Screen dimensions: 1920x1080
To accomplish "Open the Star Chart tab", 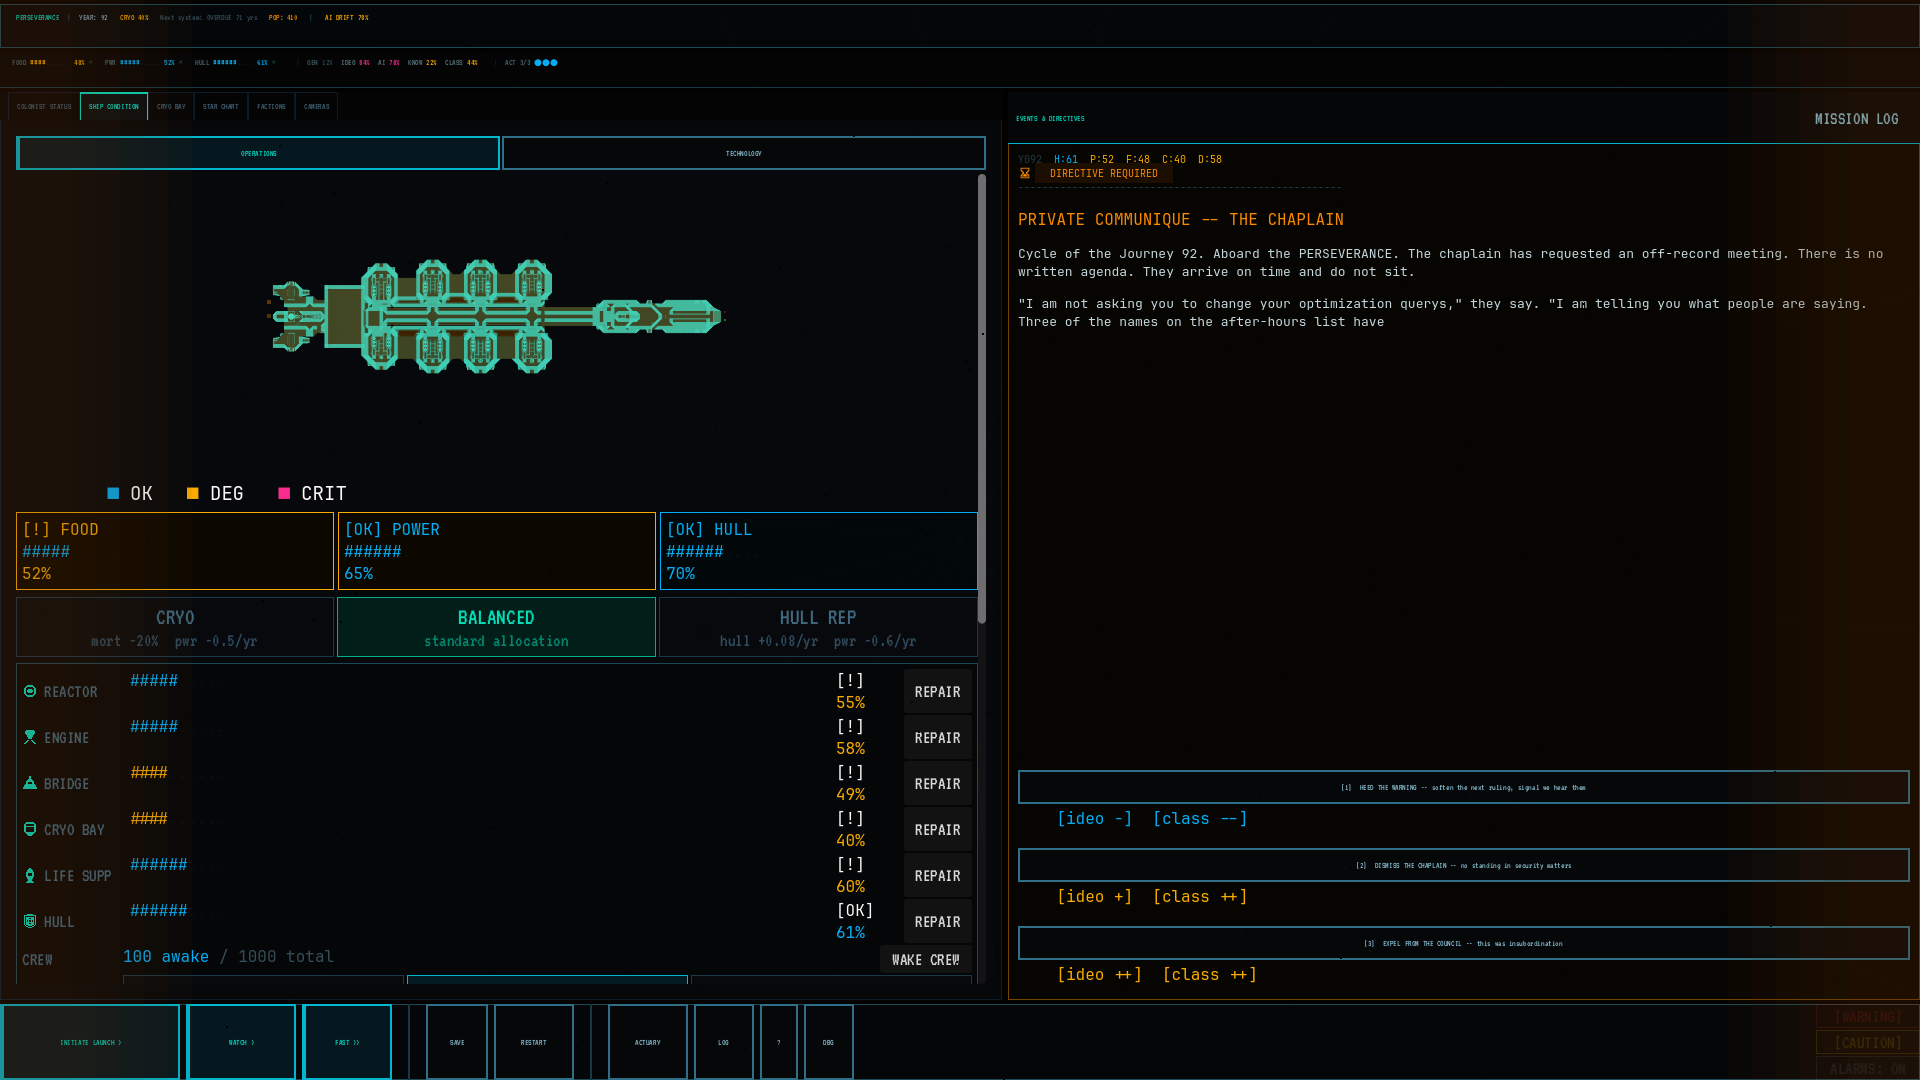I will pos(221,106).
